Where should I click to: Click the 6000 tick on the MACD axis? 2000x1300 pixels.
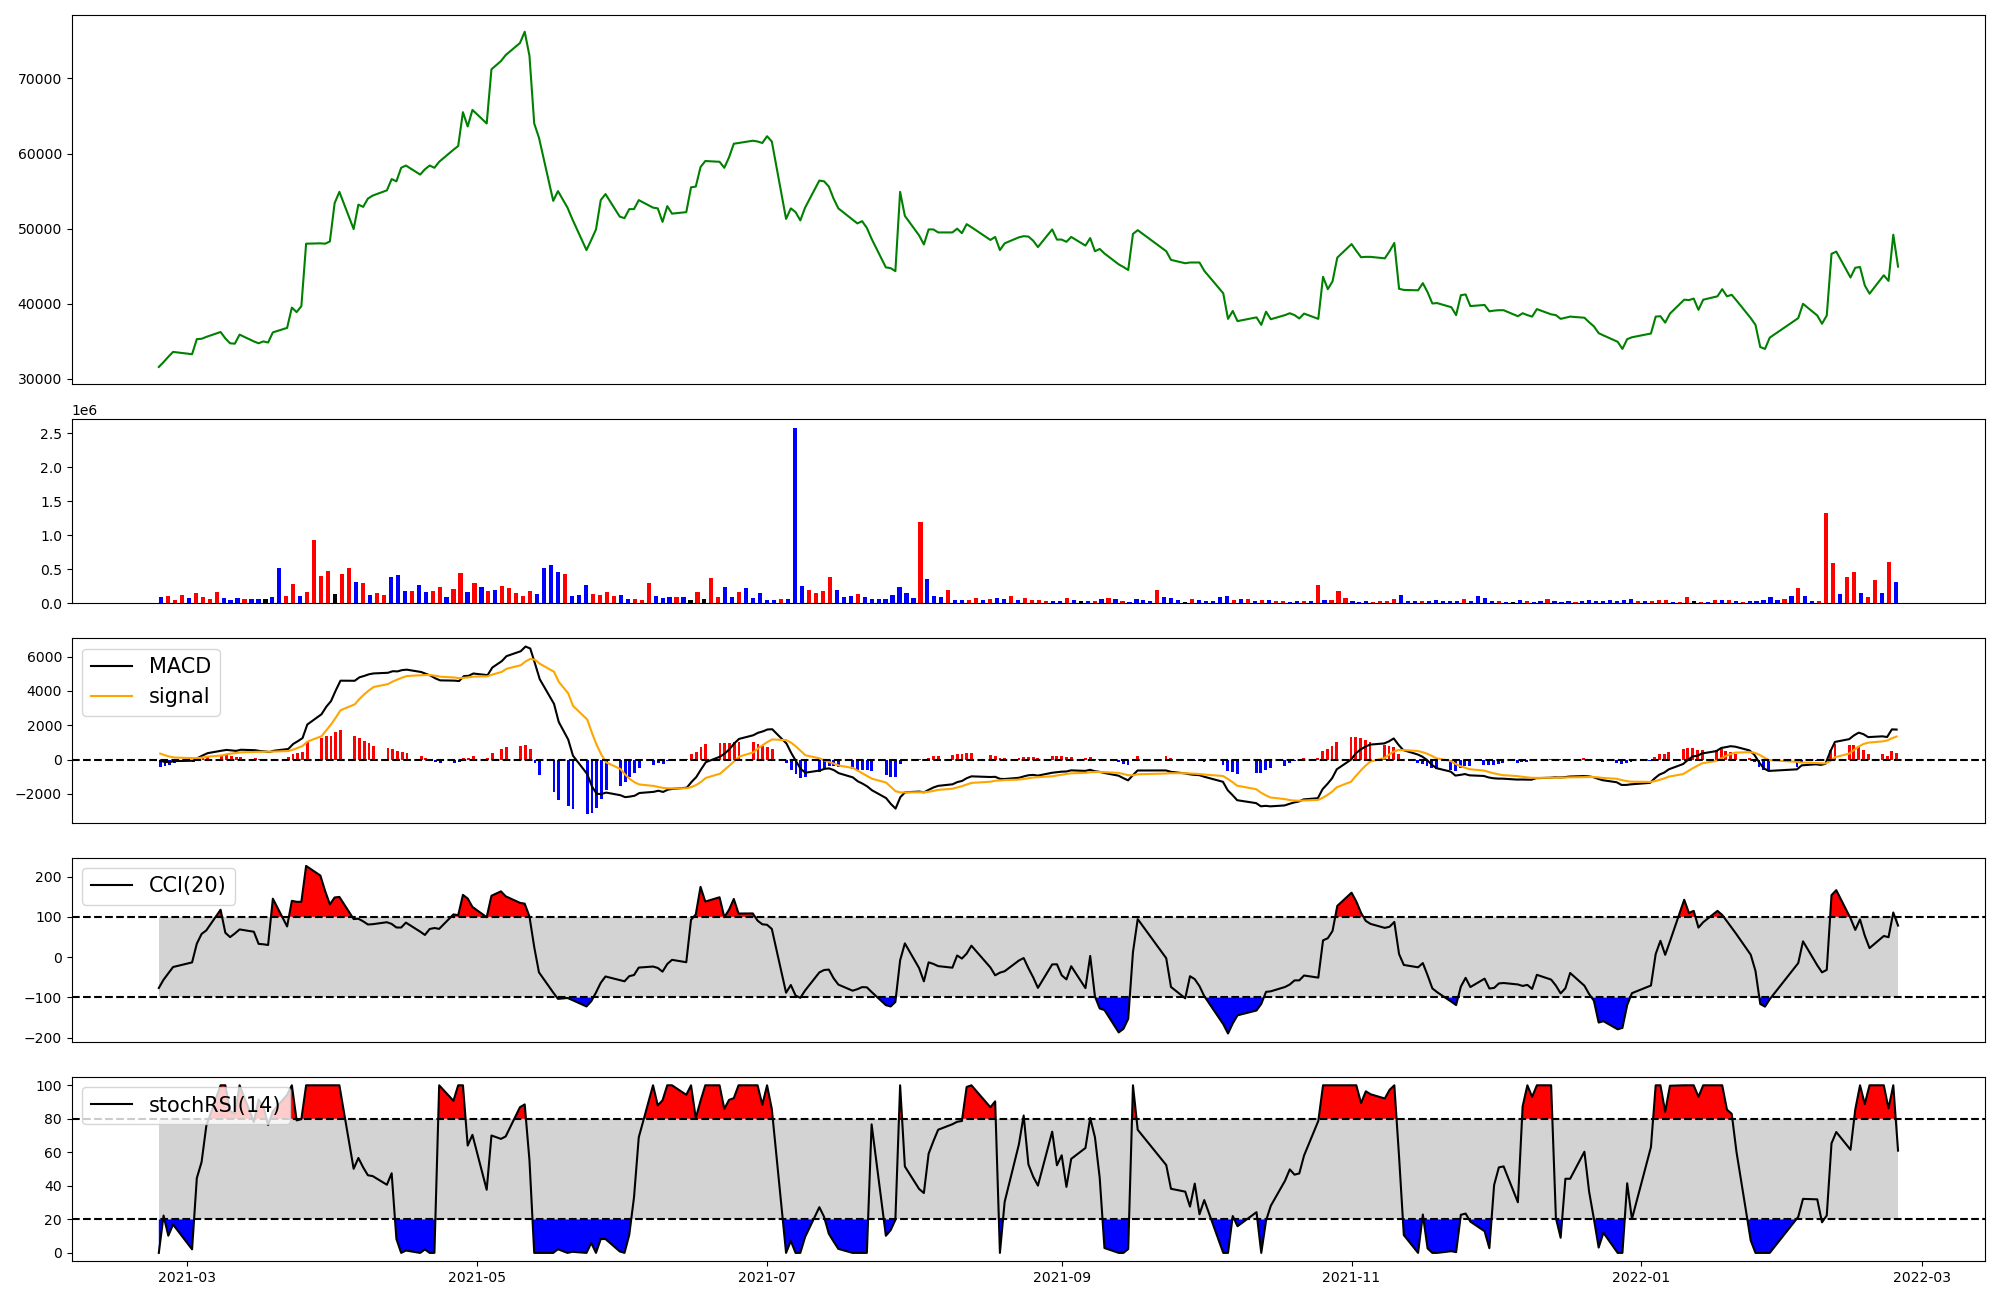(45, 657)
